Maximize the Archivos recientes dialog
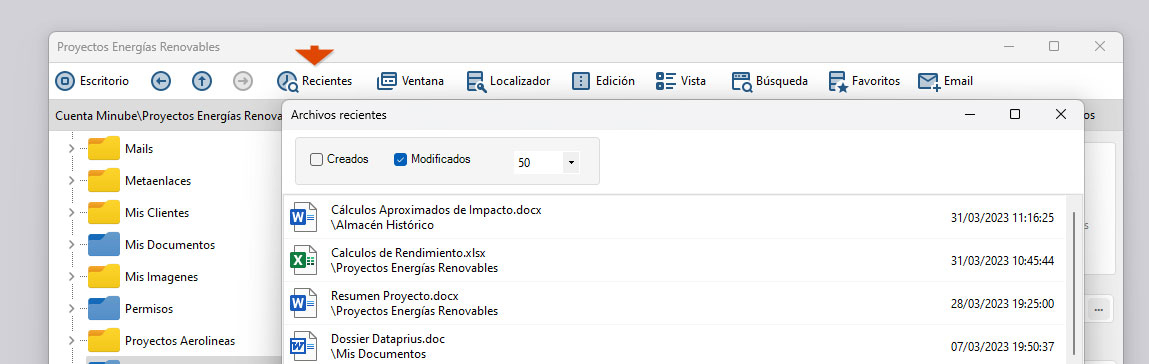 click(x=1015, y=114)
